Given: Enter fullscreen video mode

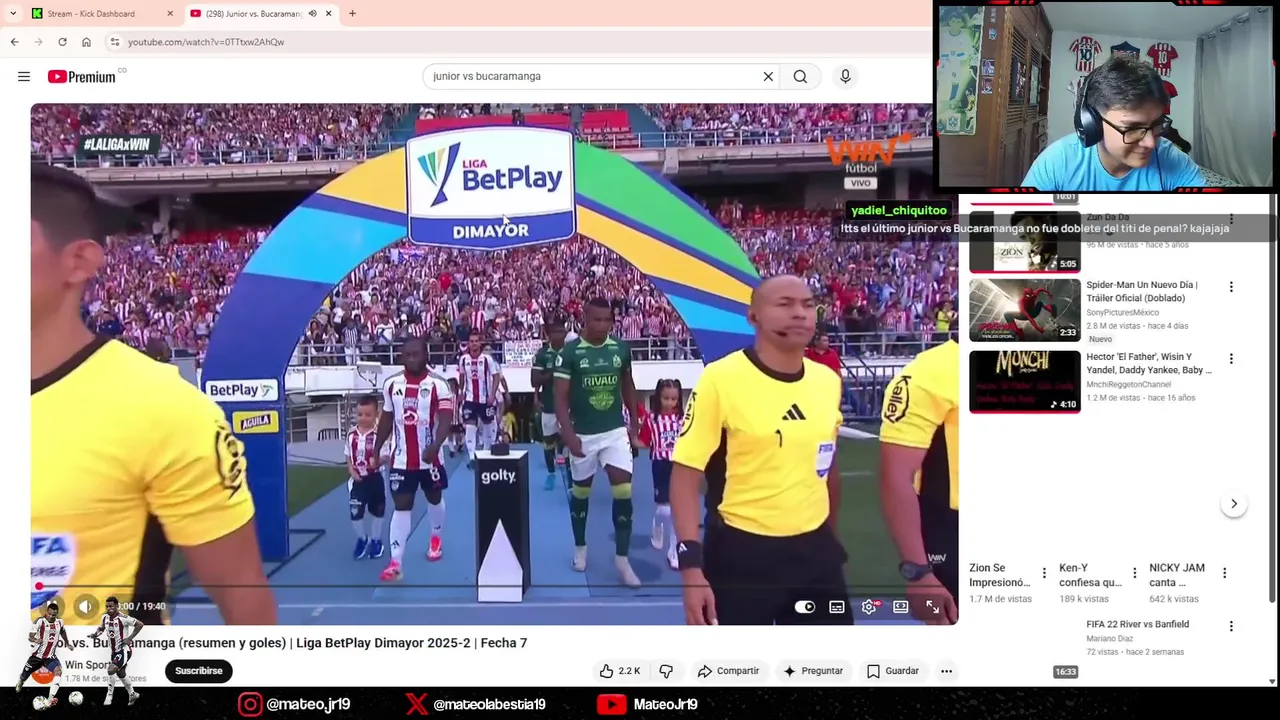Looking at the screenshot, I should [x=932, y=607].
